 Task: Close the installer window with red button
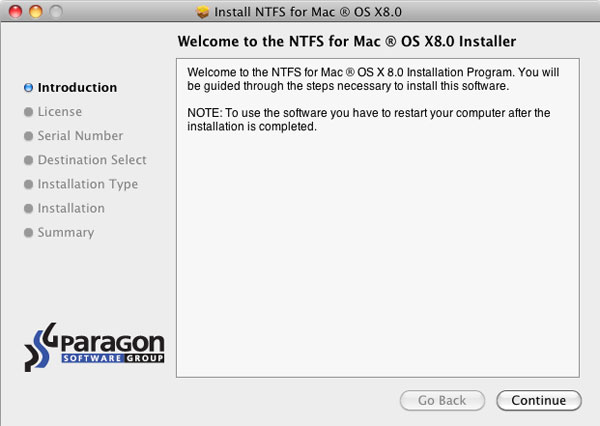coord(13,12)
